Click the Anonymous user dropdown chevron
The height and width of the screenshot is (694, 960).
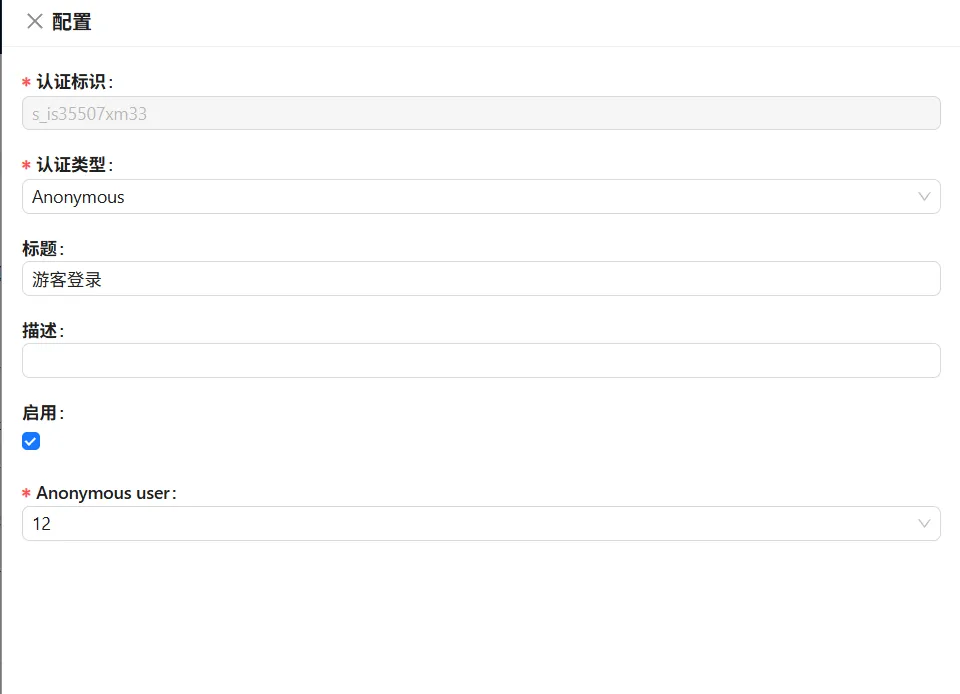(924, 524)
